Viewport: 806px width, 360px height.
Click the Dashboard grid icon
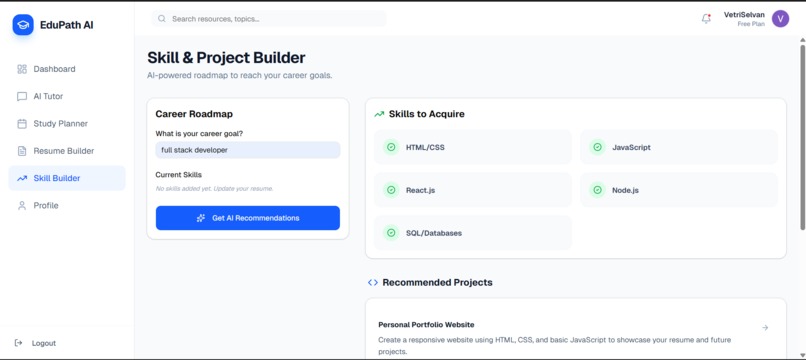click(22, 69)
